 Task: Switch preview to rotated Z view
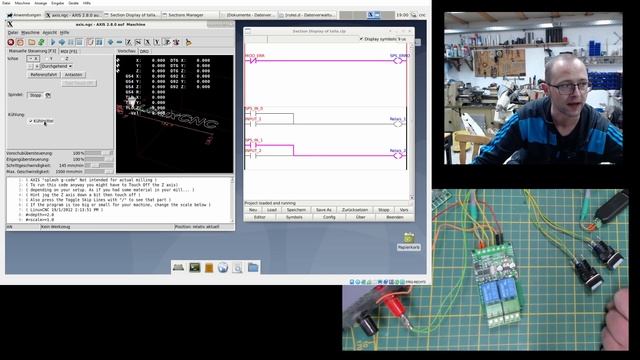138,42
